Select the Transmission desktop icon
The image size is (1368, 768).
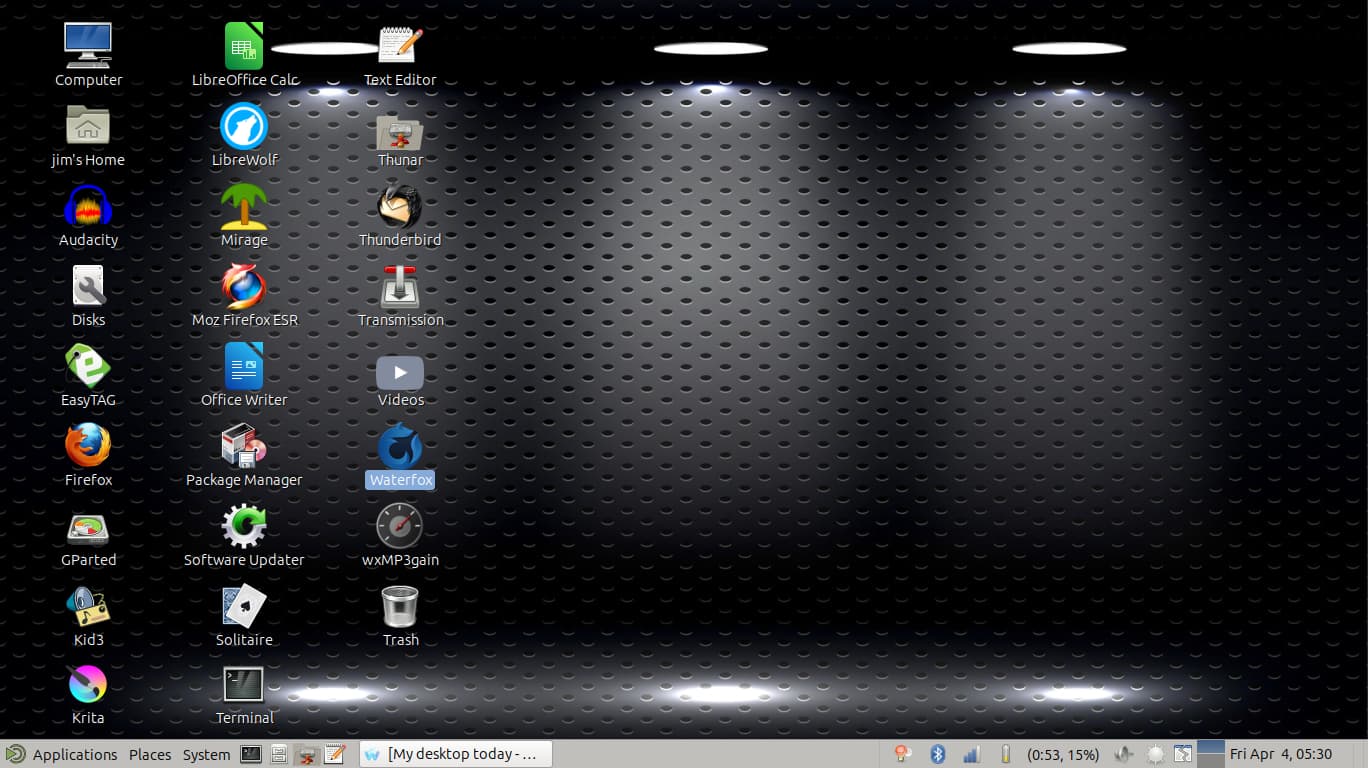click(x=400, y=286)
